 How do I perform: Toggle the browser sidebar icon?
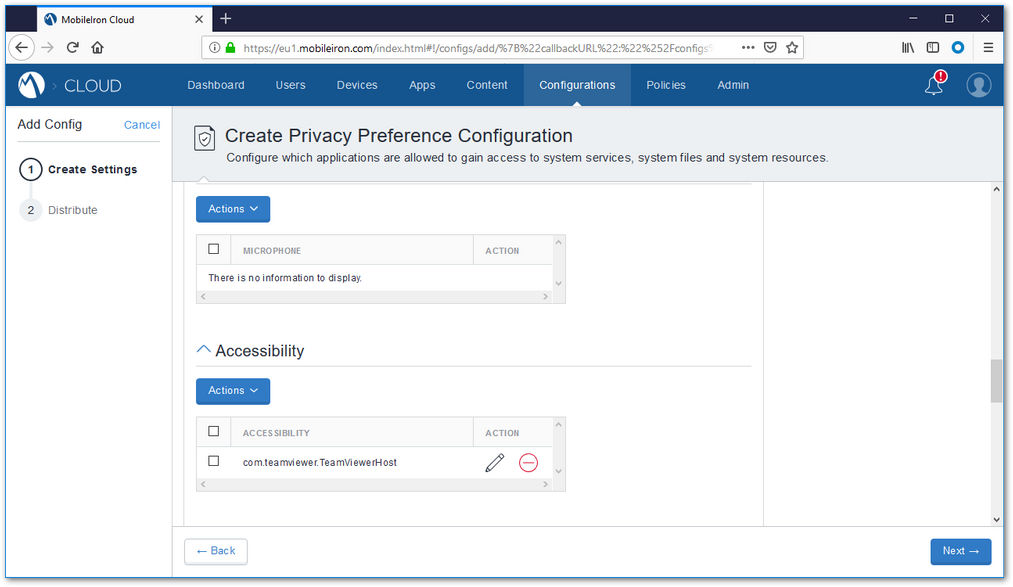(933, 47)
